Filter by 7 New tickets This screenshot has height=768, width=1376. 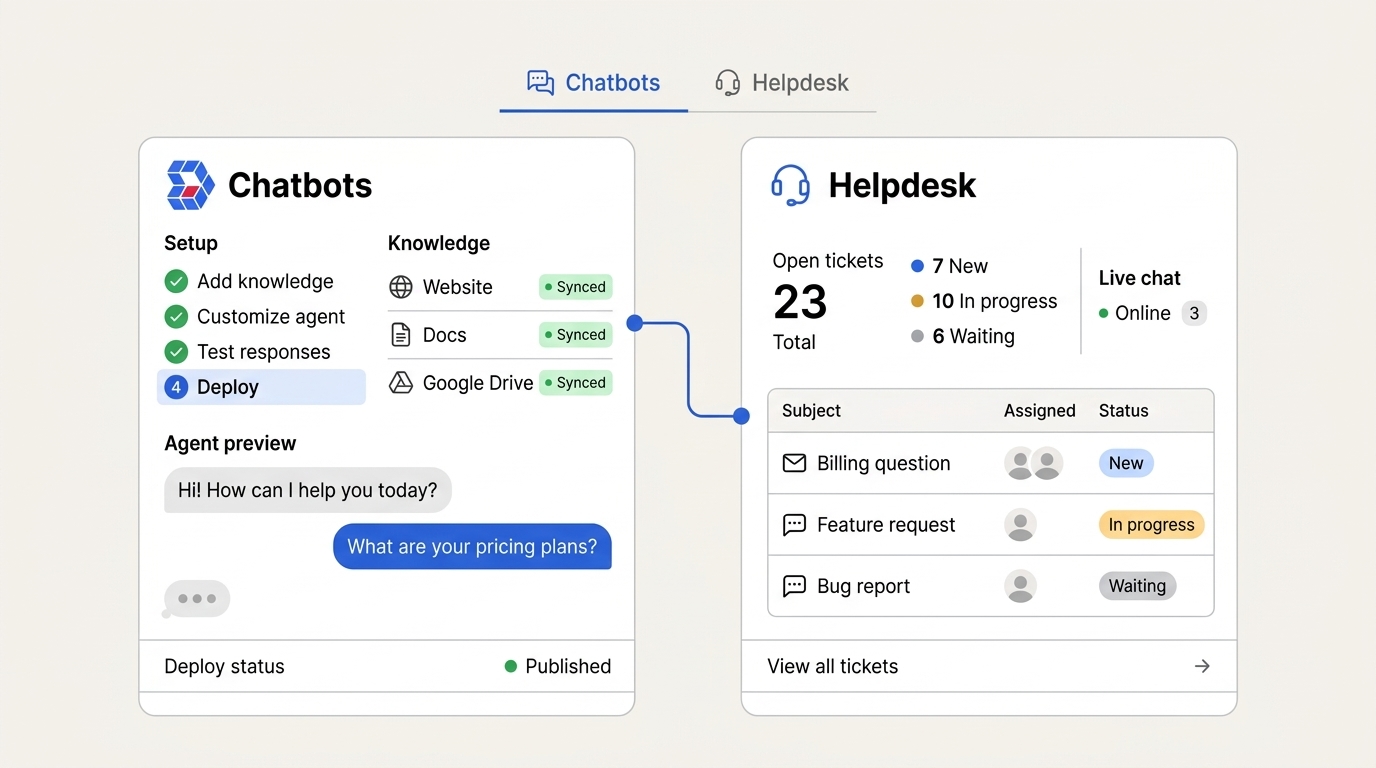[x=949, y=266]
